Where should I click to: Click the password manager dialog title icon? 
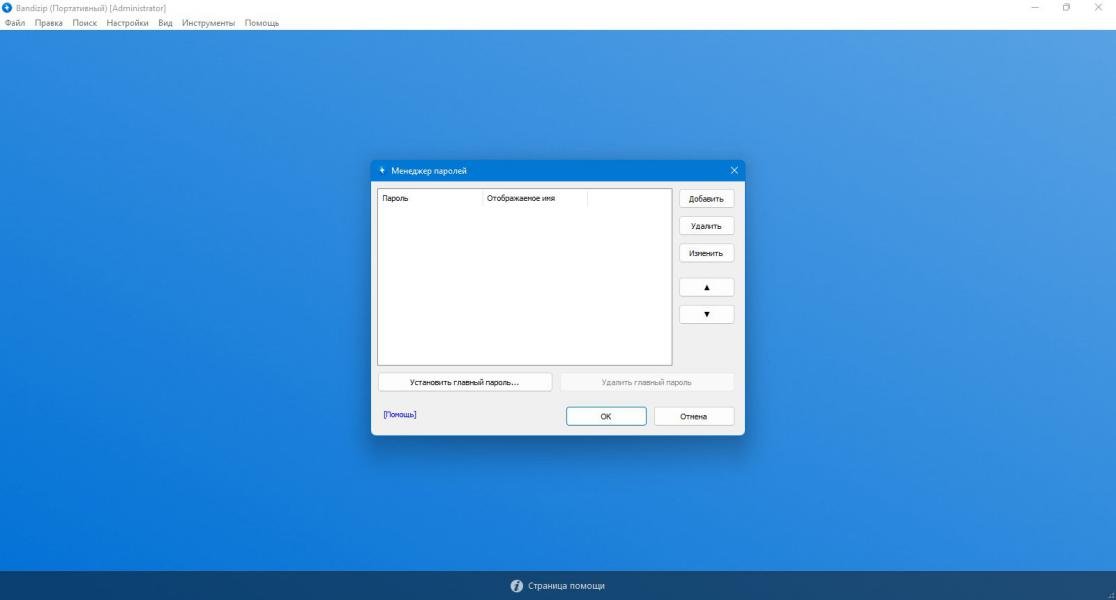pyautogui.click(x=382, y=170)
